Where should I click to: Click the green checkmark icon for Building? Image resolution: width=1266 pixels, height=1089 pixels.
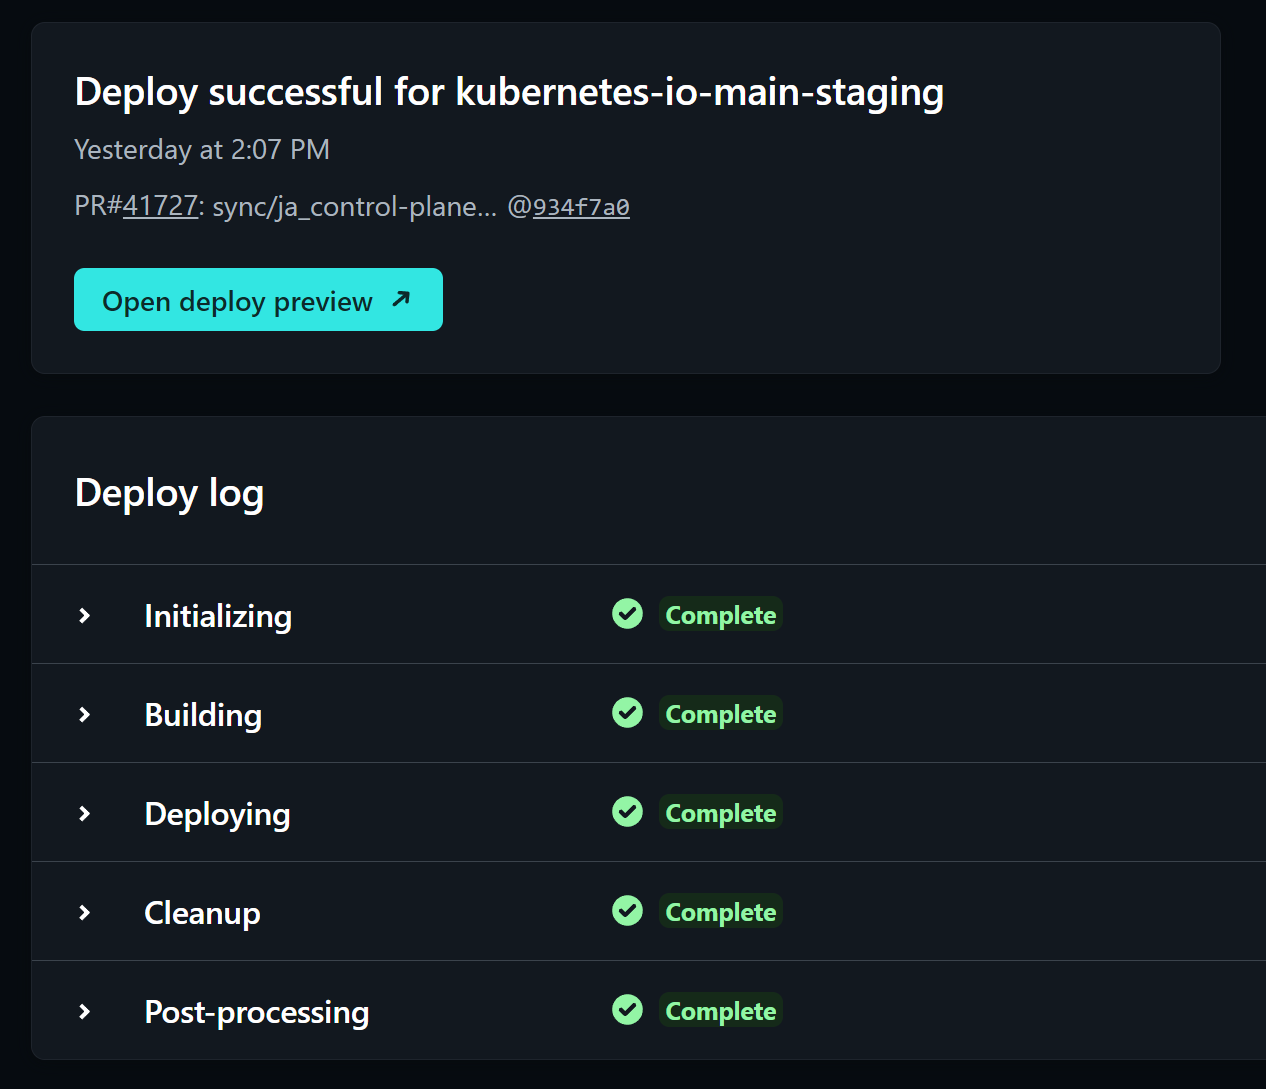click(627, 713)
